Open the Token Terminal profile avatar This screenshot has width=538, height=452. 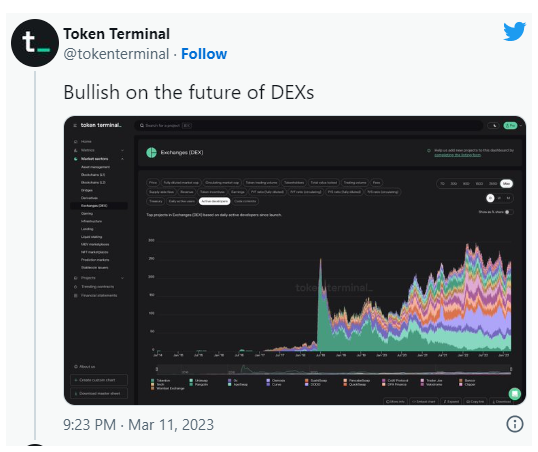tap(35, 43)
